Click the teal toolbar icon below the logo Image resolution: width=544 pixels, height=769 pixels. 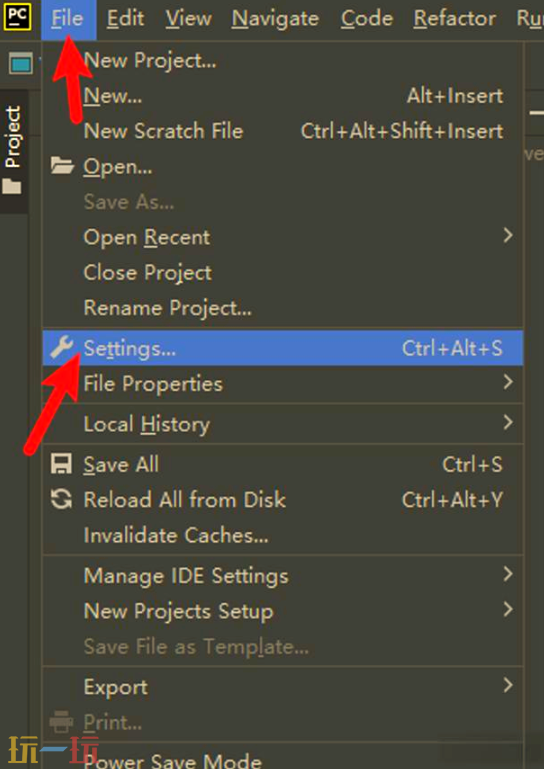21,64
